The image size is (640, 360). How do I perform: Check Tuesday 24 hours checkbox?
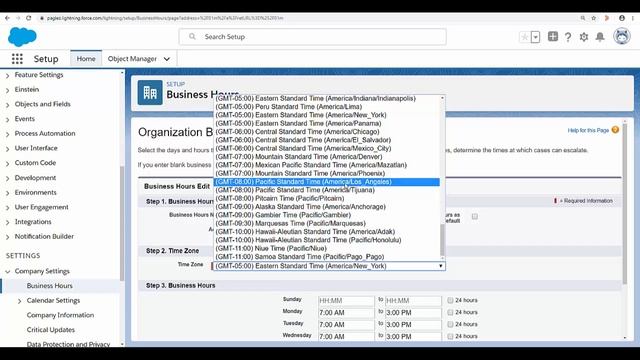pos(450,324)
